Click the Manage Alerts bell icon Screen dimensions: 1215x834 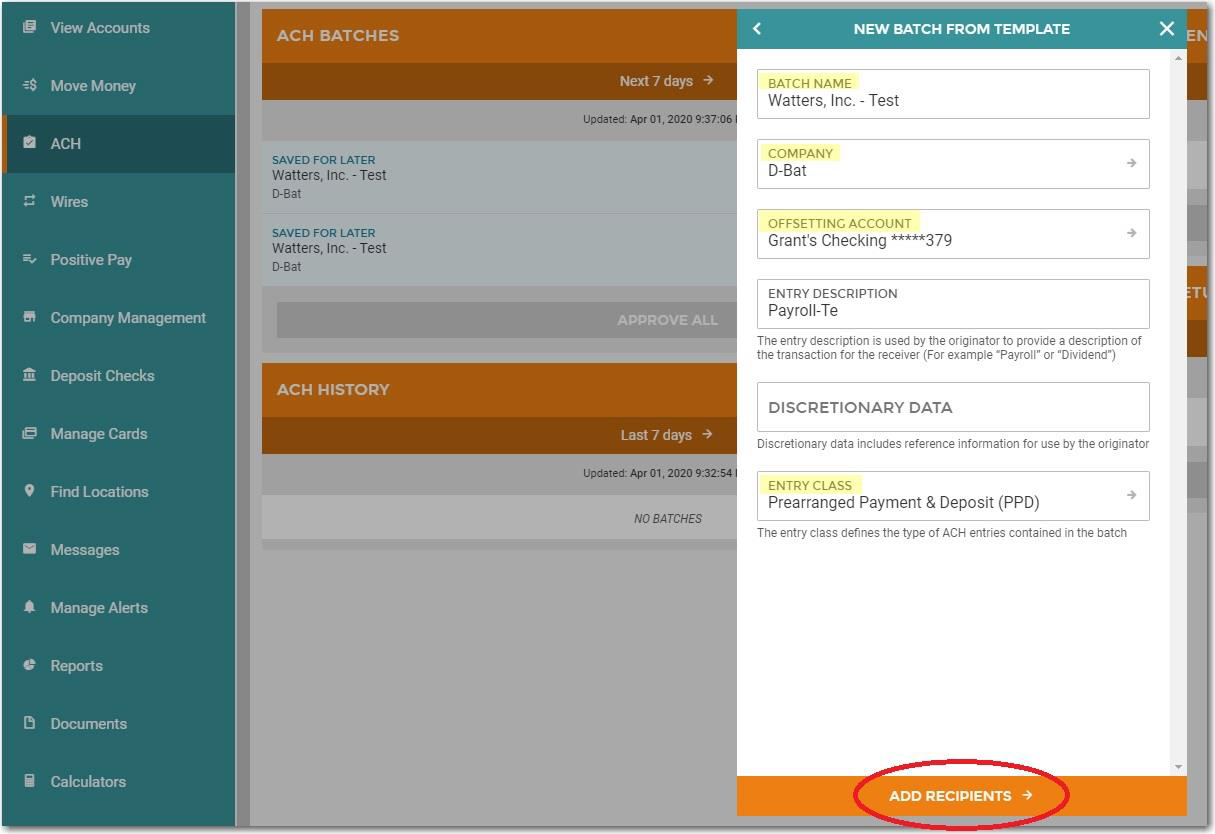click(x=30, y=608)
